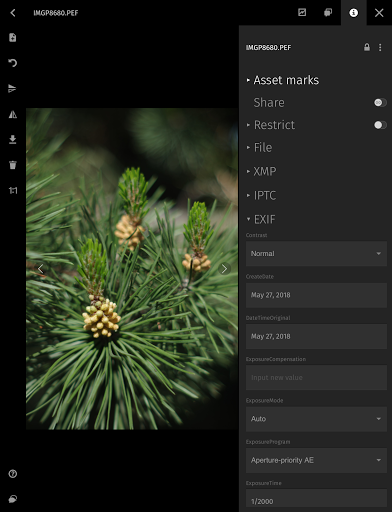Click the ExposureCompensation input field
The height and width of the screenshot is (512, 392).
(316, 378)
